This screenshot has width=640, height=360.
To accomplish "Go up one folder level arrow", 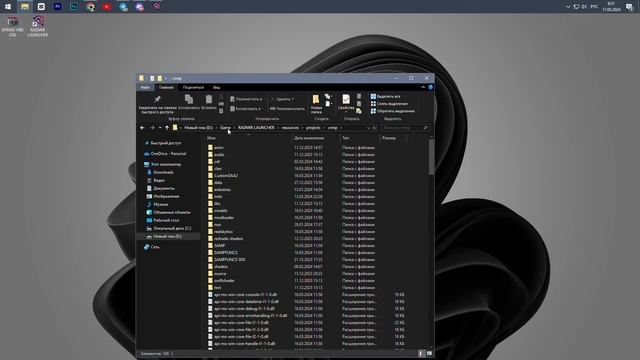I will pos(167,128).
